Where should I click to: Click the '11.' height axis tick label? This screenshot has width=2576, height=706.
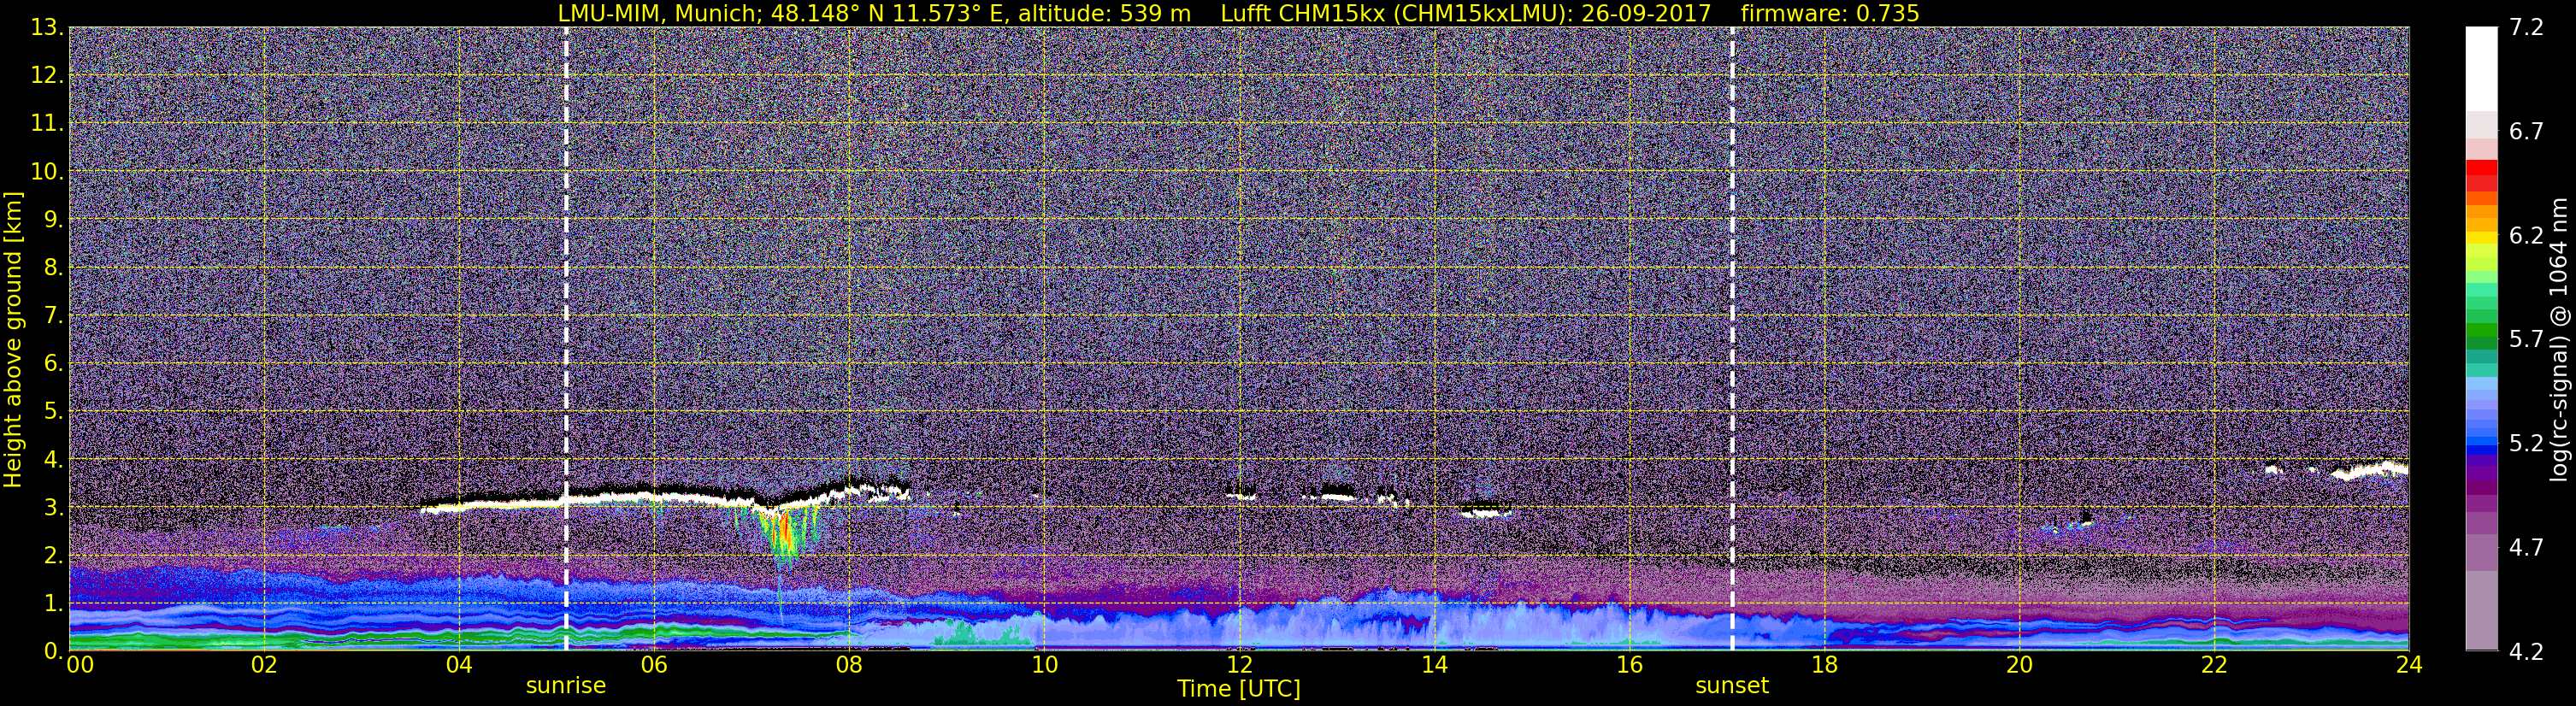[47, 123]
